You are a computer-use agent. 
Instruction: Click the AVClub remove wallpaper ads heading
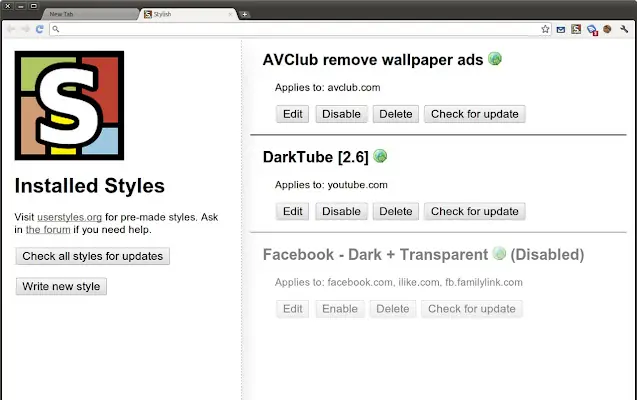coord(373,60)
